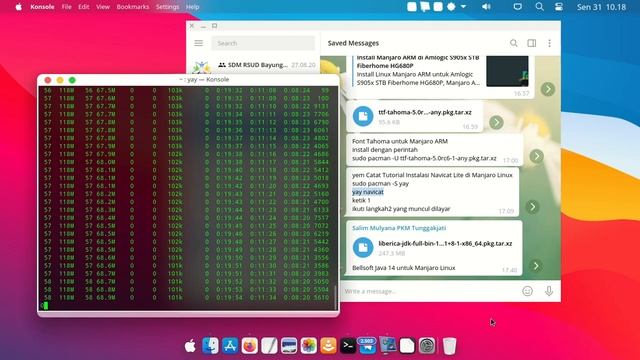Click liberica-jdk-full-bin file name
The width and height of the screenshot is (640, 360).
(x=445, y=243)
